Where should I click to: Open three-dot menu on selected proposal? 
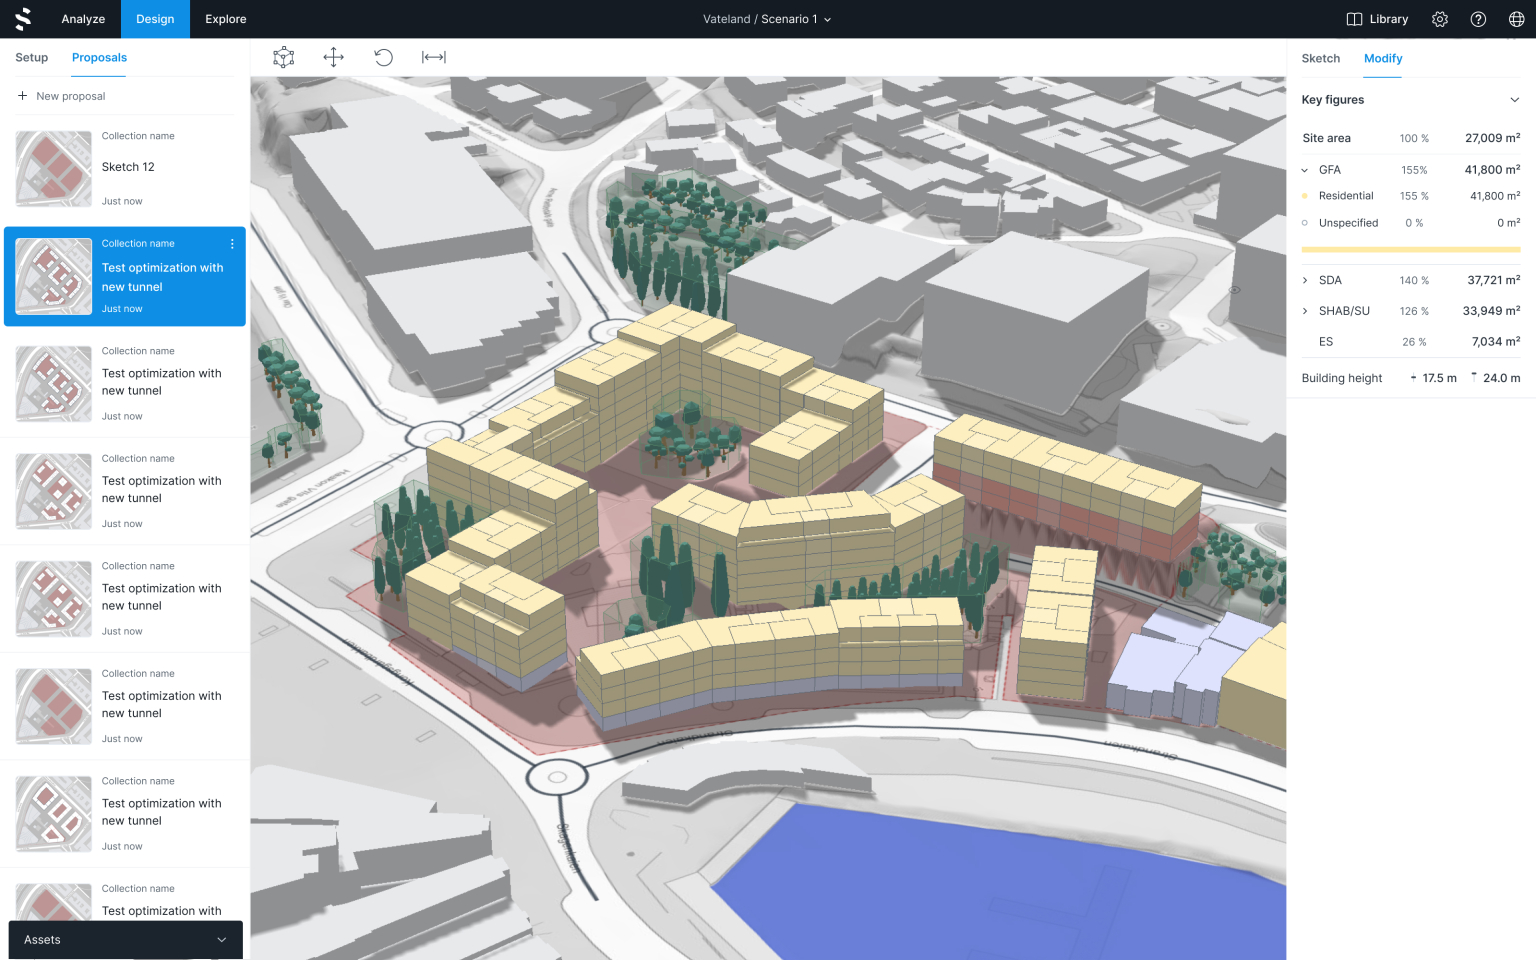[232, 244]
